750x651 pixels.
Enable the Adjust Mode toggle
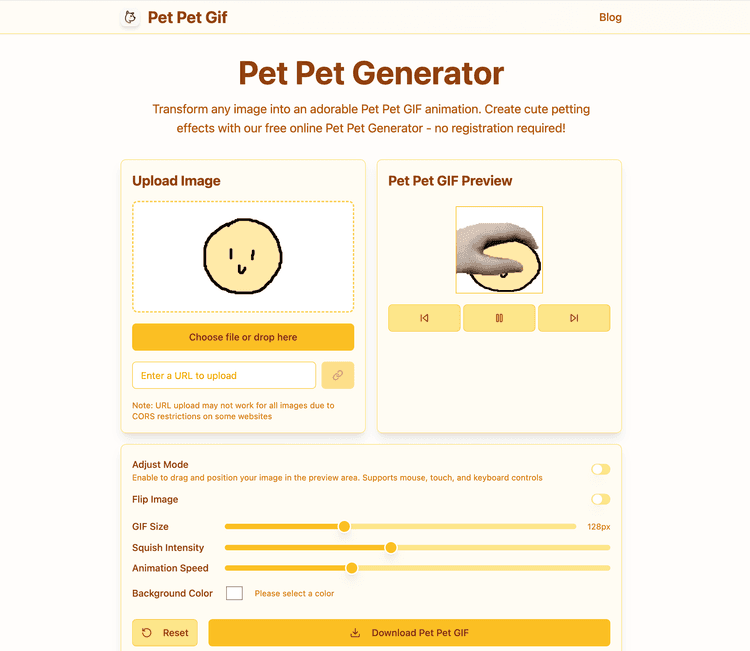[x=601, y=469]
